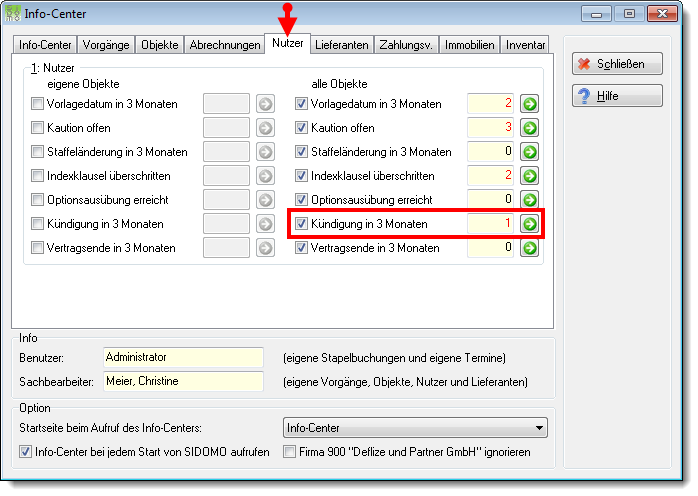Open Hilfe button
698x496 pixels.
617,96
